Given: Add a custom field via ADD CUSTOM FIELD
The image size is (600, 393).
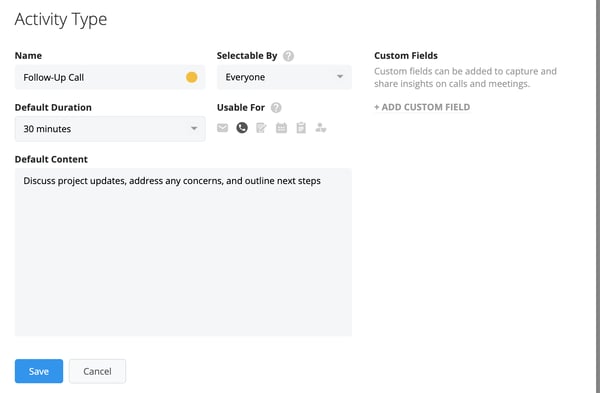Looking at the screenshot, I should (x=422, y=107).
